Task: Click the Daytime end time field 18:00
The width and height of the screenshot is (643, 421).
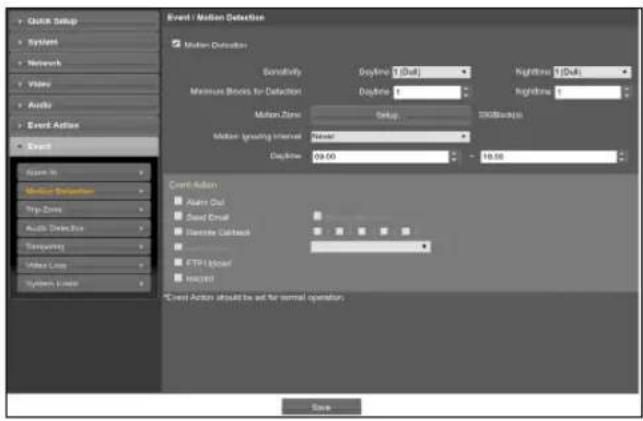Action: [548, 157]
